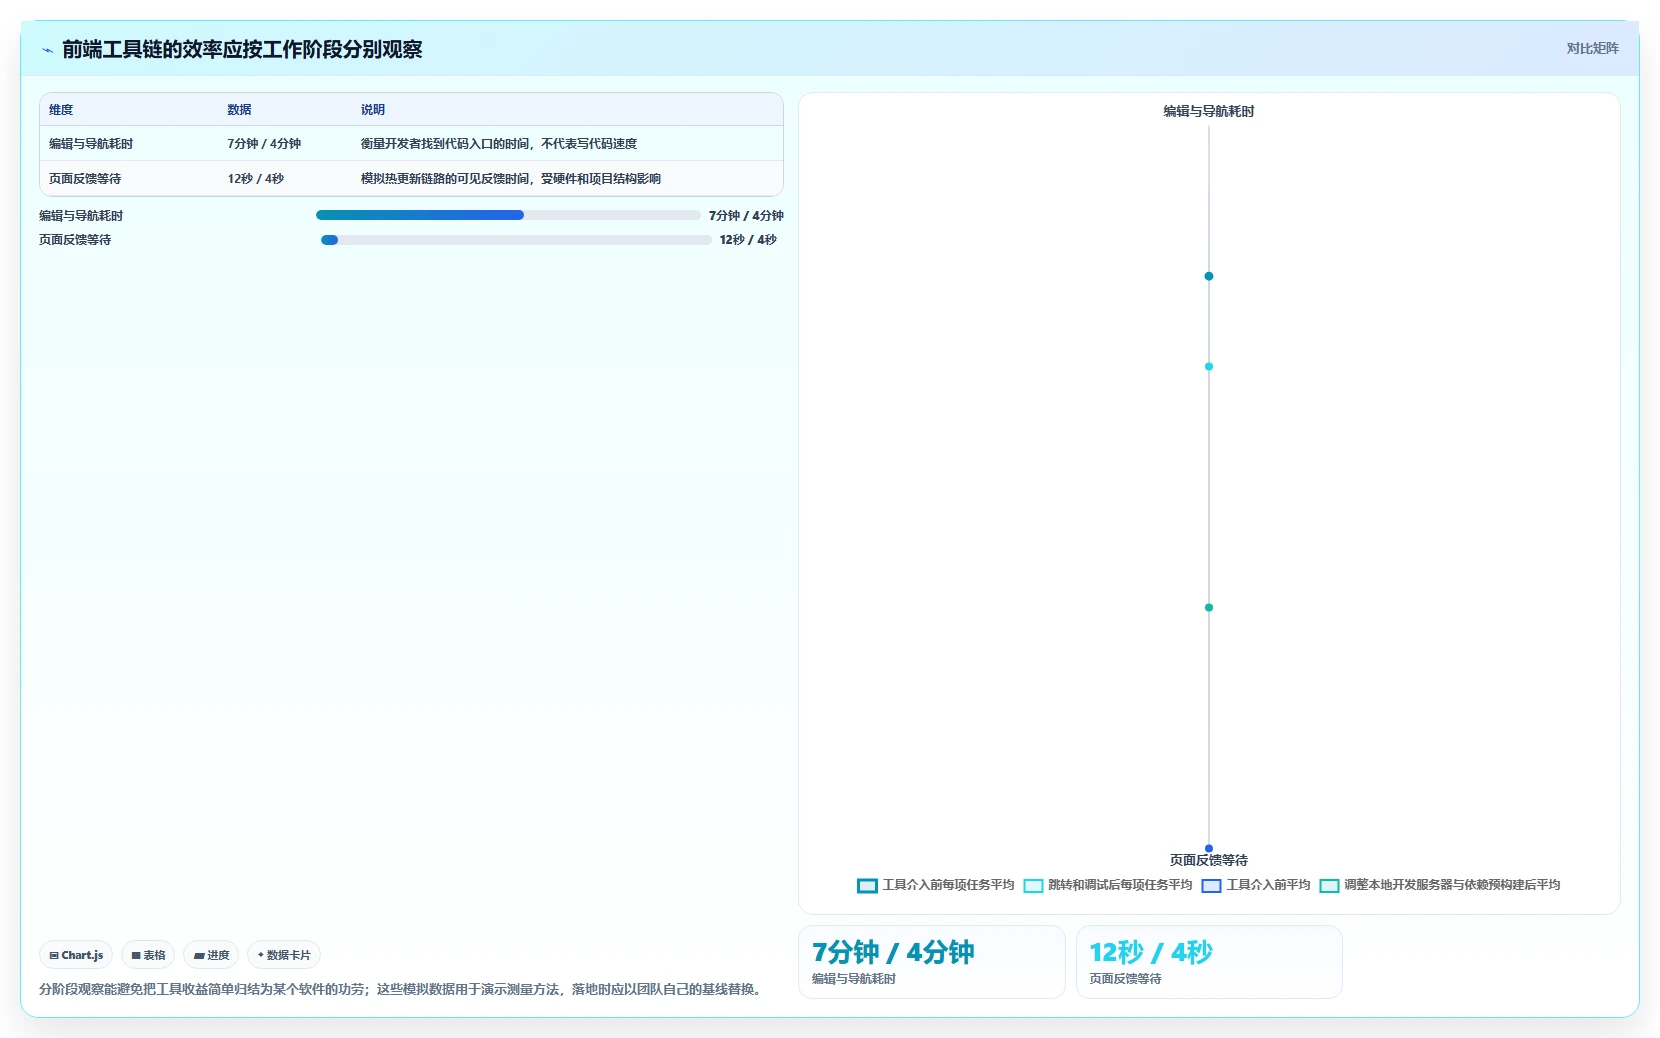Click the 数据卡片 tag chip
The width and height of the screenshot is (1660, 1038).
[x=284, y=955]
